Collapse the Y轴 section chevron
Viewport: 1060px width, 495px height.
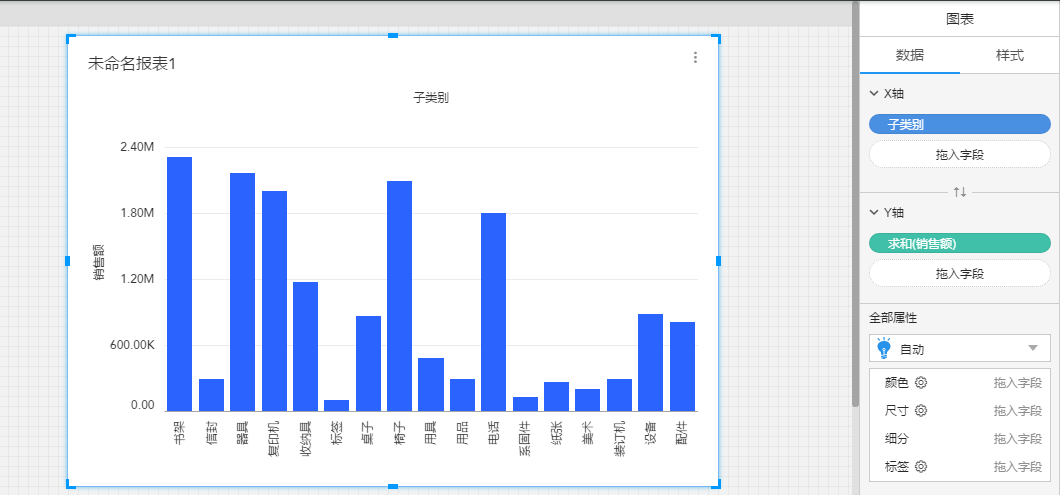[874, 213]
